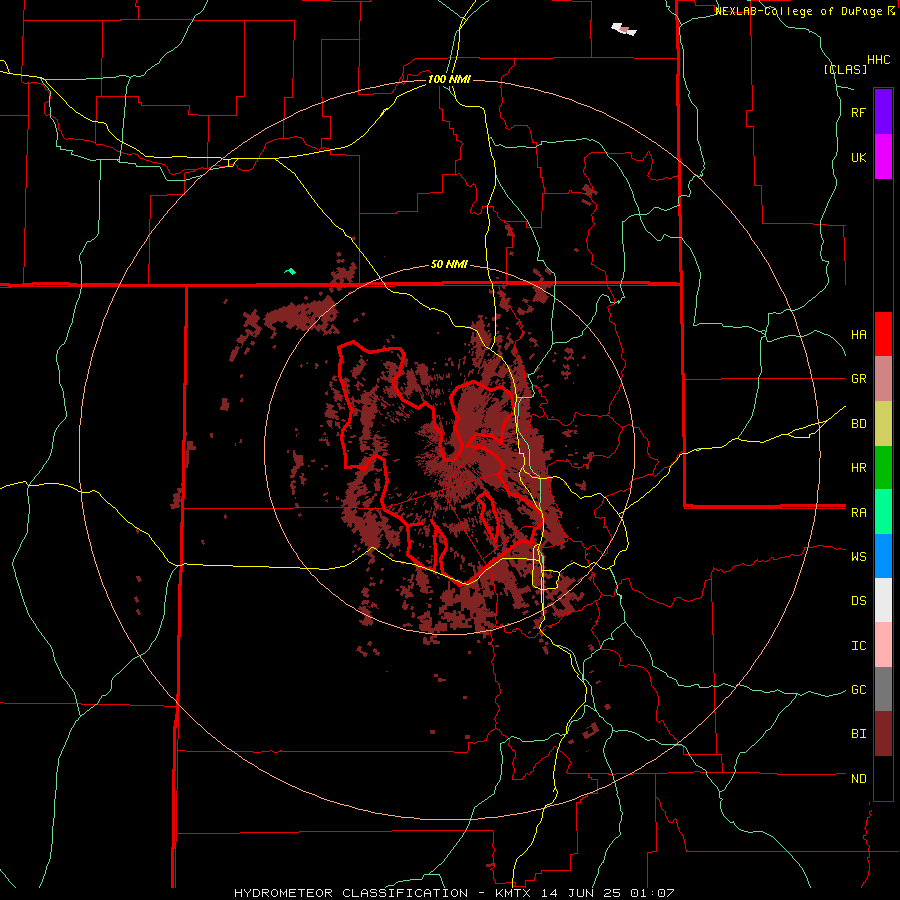Click the IC legend label
Viewport: 900px width, 900px height.
[x=859, y=646]
